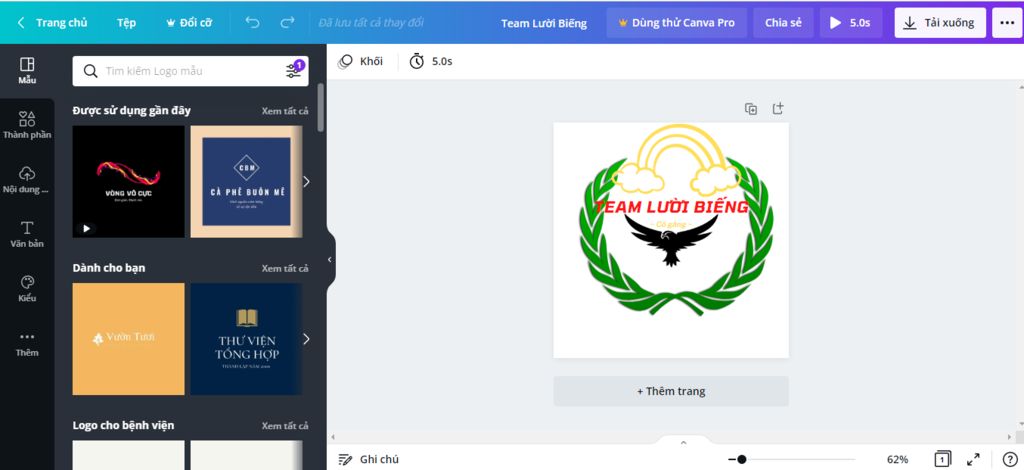1024x470 pixels.
Task: Undo the last change
Action: pyautogui.click(x=252, y=23)
